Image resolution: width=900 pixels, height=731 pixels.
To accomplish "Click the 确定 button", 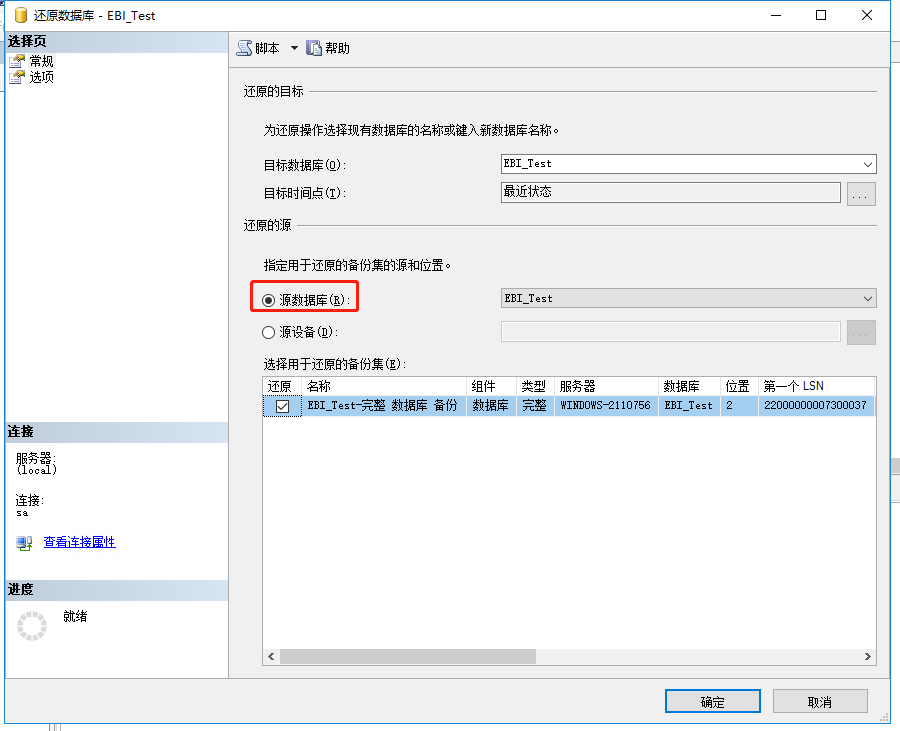I will coord(712,701).
